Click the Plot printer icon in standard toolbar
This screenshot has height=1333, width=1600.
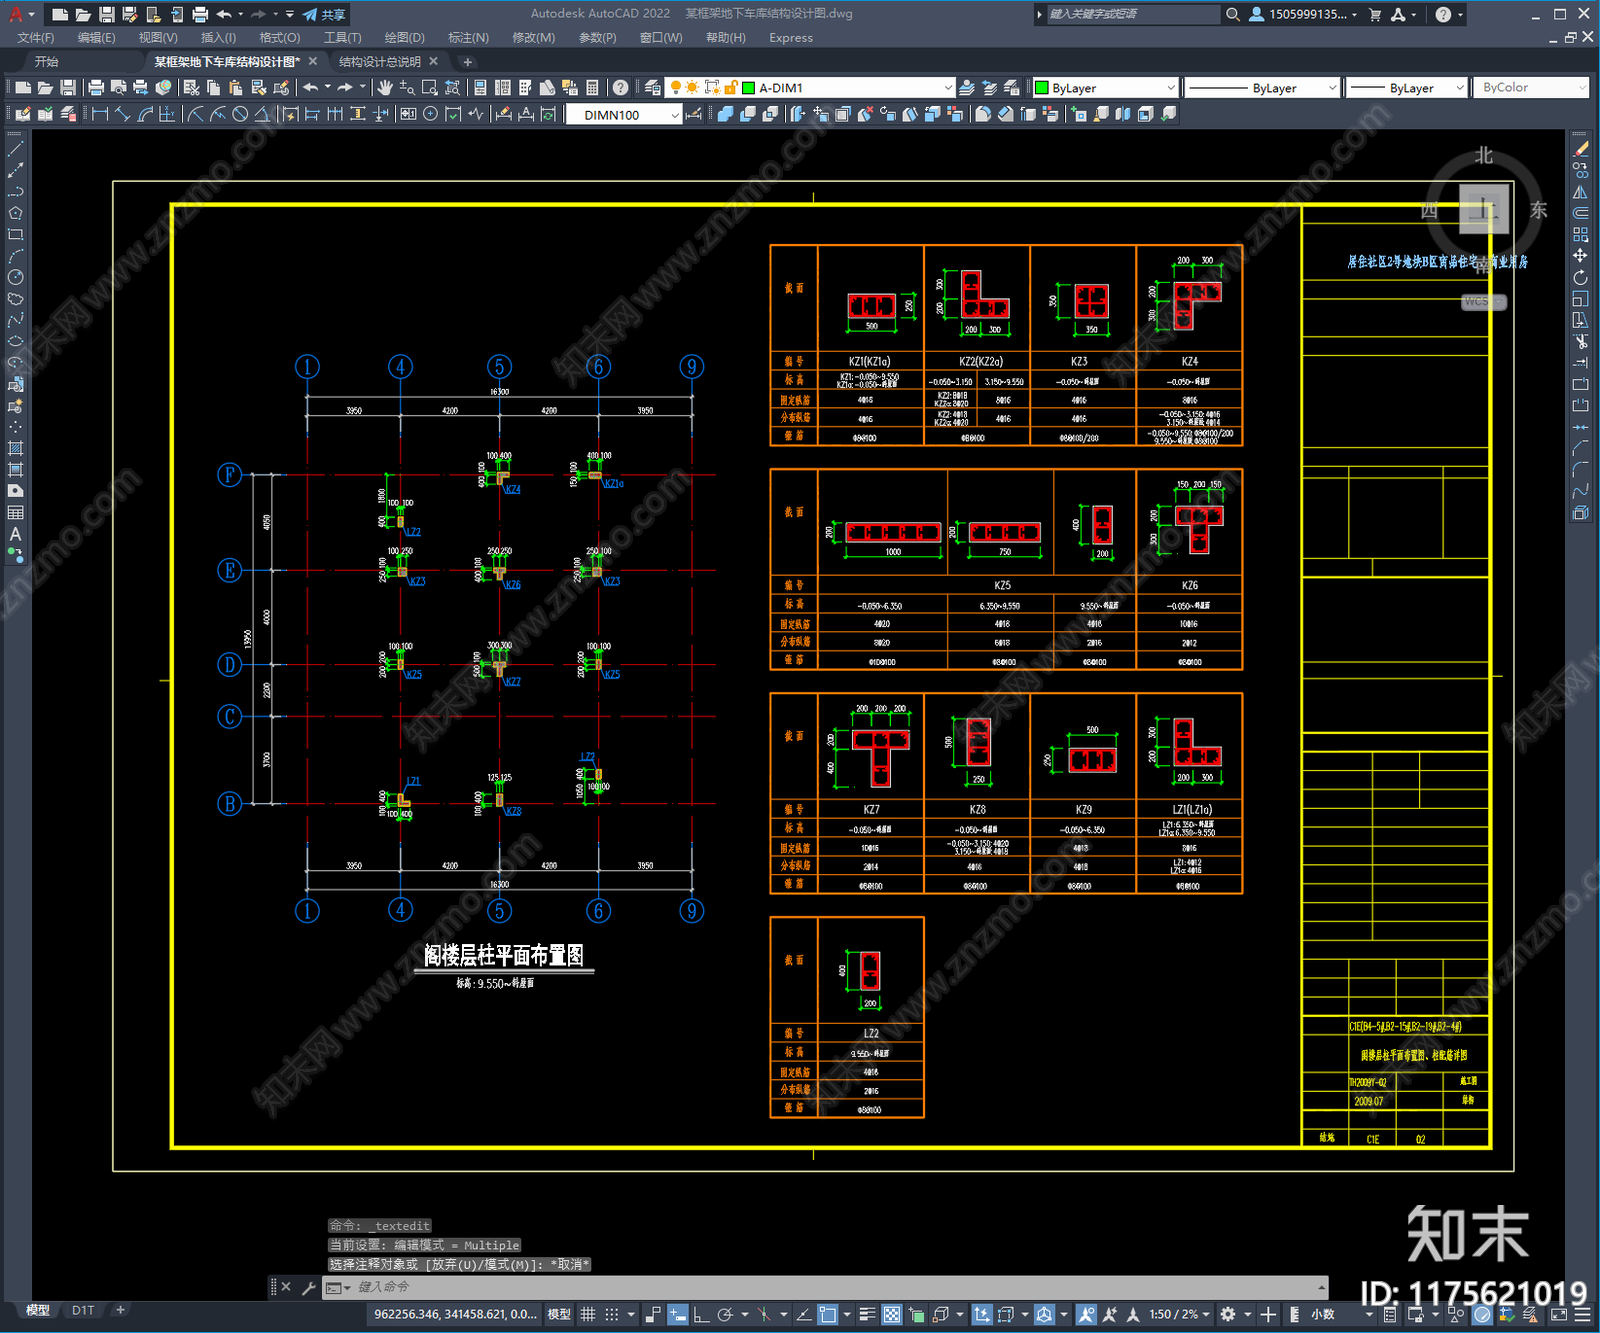(96, 88)
